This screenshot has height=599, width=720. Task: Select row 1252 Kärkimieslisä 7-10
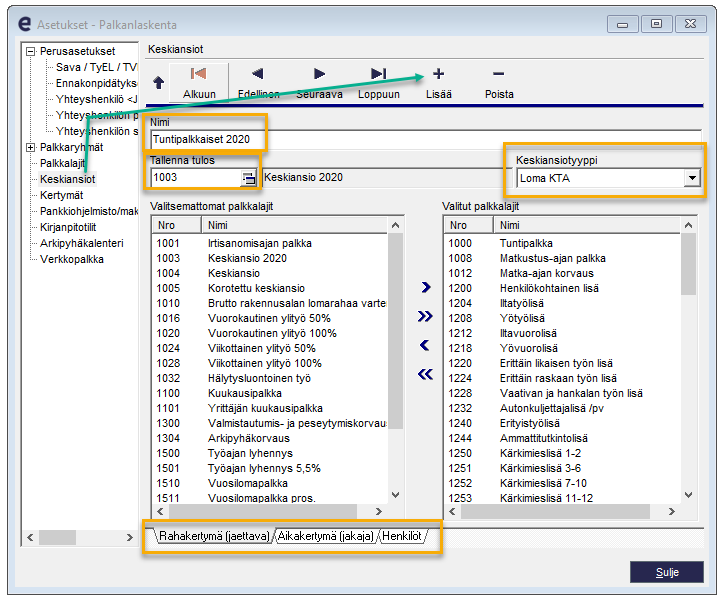click(x=562, y=483)
